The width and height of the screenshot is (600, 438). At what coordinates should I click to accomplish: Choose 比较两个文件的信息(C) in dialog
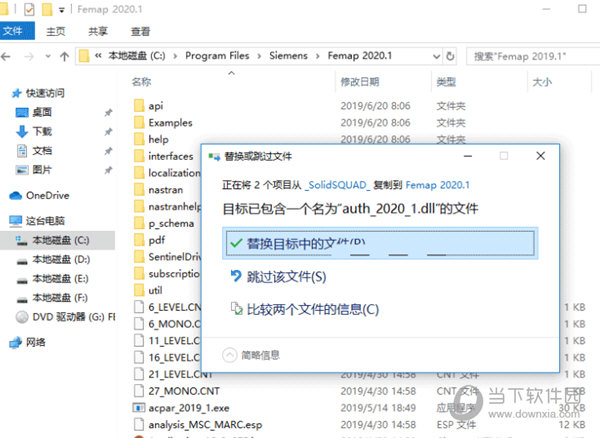[313, 309]
